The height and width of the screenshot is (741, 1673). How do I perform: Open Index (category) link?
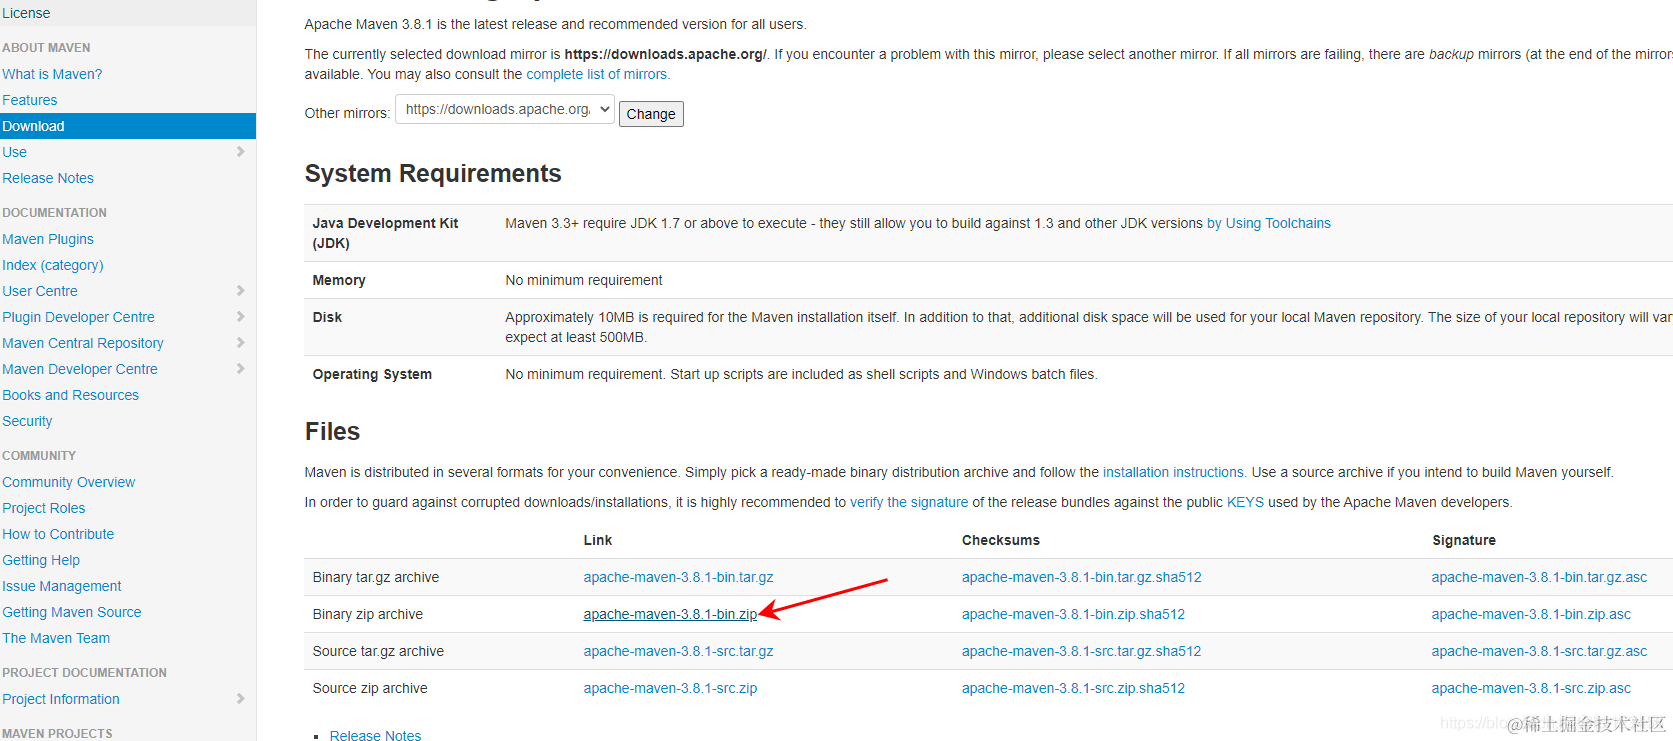point(53,265)
